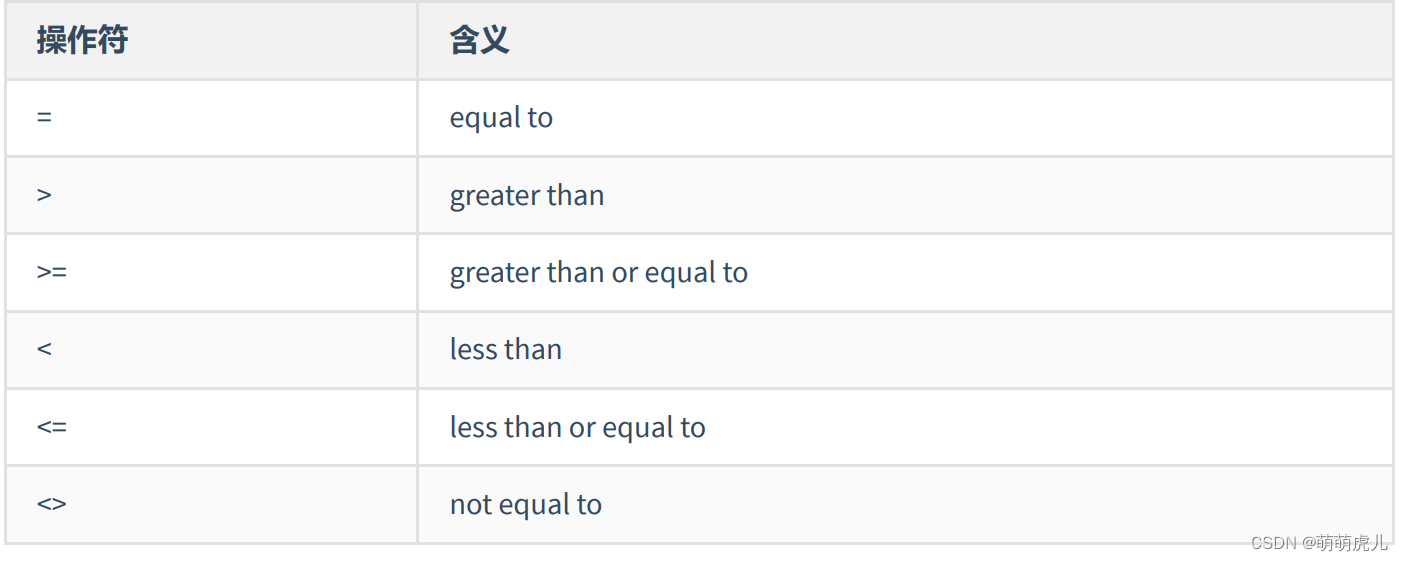Click the word 'less' in the fourth row
The width and height of the screenshot is (1403, 561).
[472, 349]
